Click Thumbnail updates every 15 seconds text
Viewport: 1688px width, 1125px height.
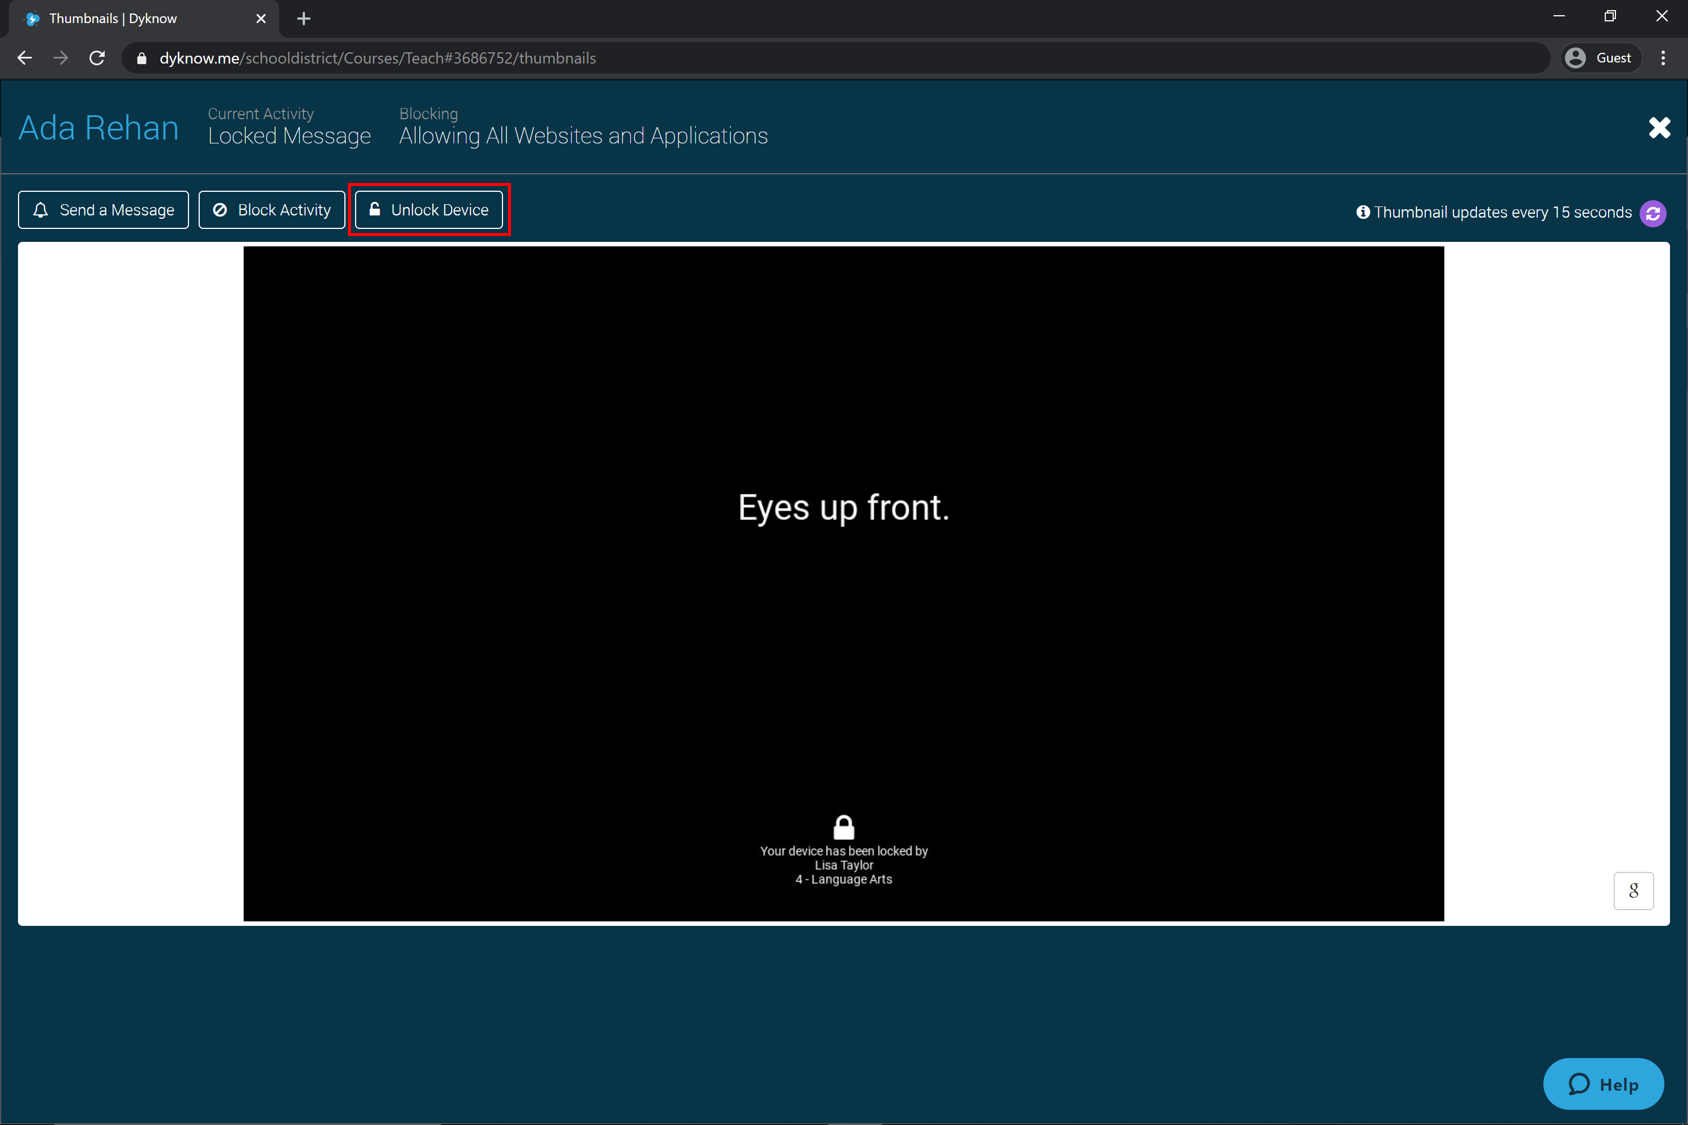pos(1502,212)
